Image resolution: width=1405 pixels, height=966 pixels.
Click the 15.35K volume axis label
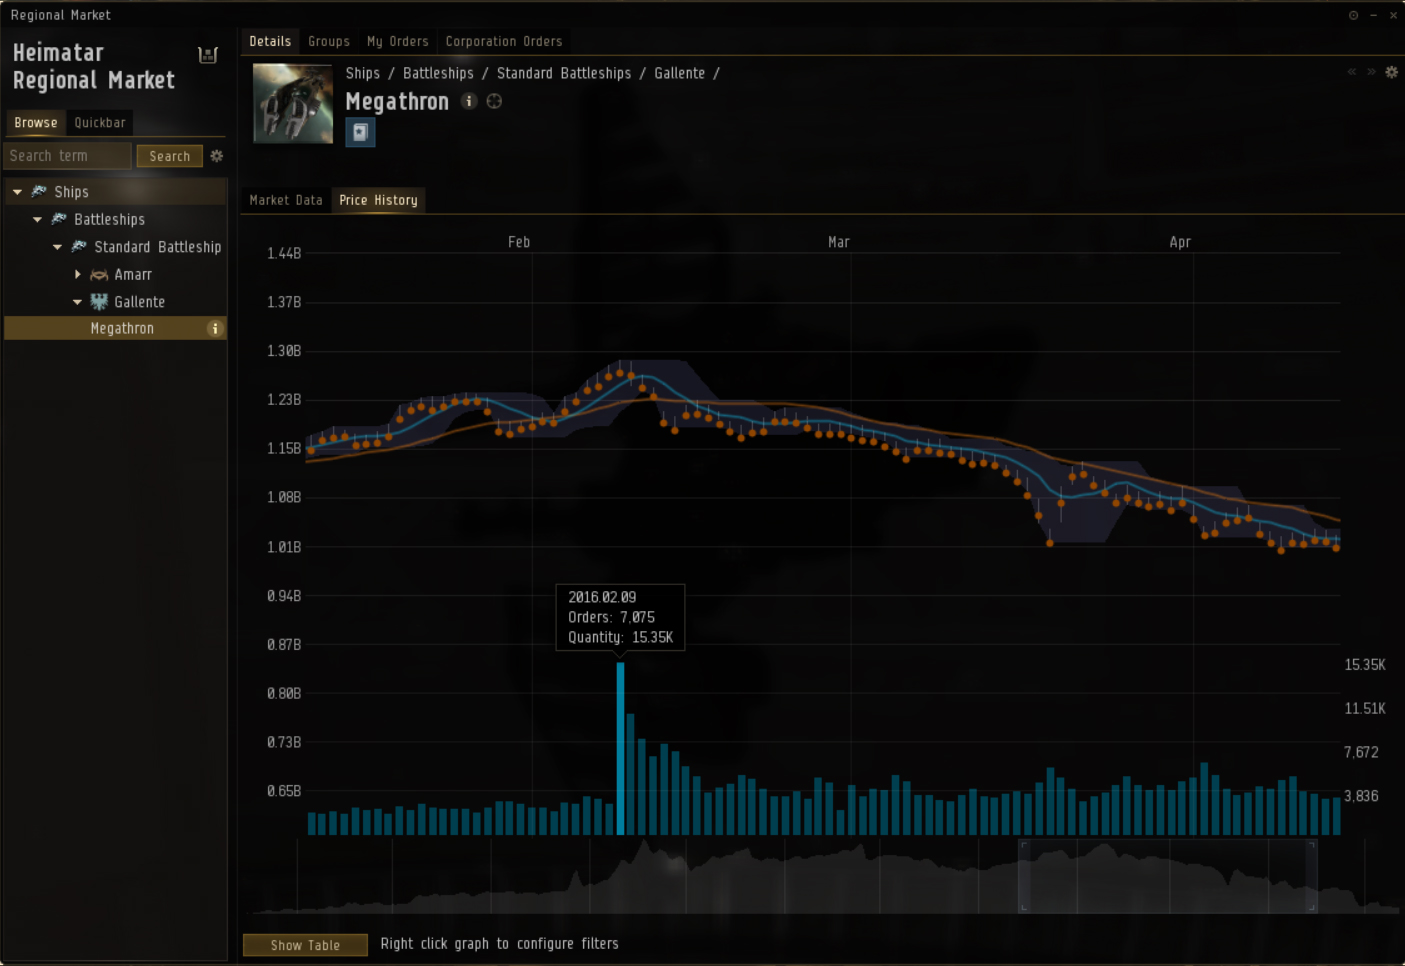point(1365,664)
